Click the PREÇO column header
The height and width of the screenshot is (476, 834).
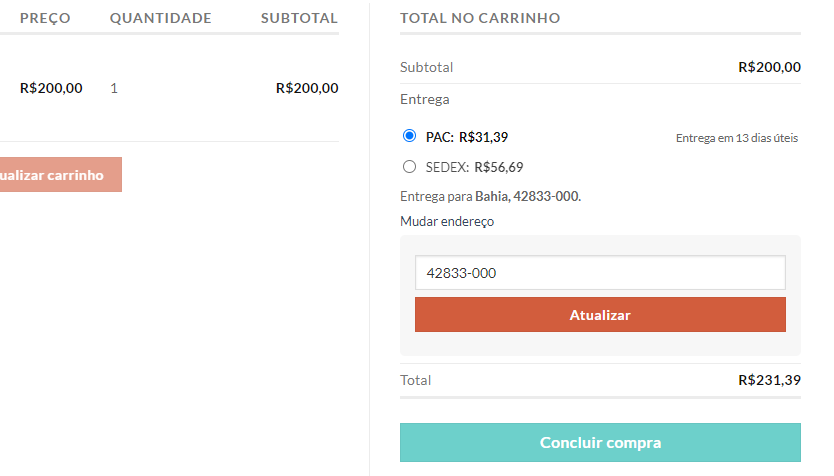pyautogui.click(x=45, y=18)
